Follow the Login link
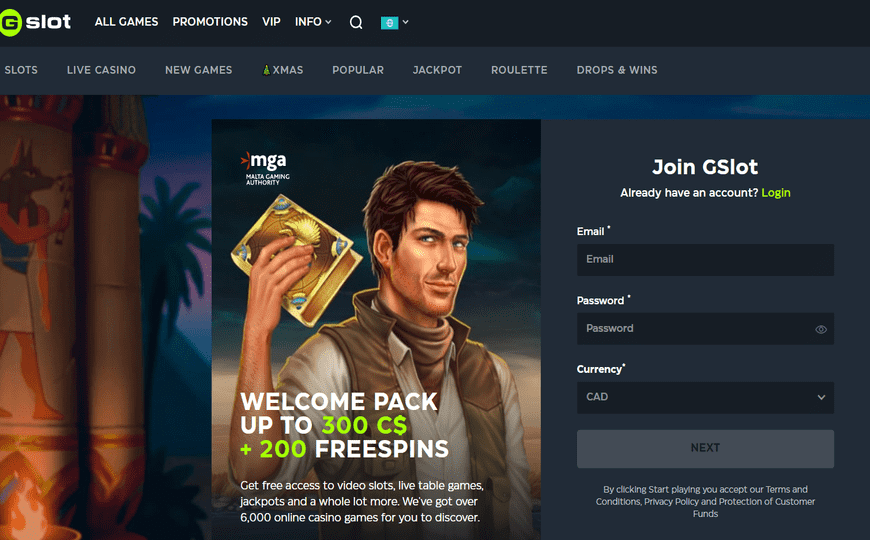Image resolution: width=870 pixels, height=540 pixels. pyautogui.click(x=776, y=193)
